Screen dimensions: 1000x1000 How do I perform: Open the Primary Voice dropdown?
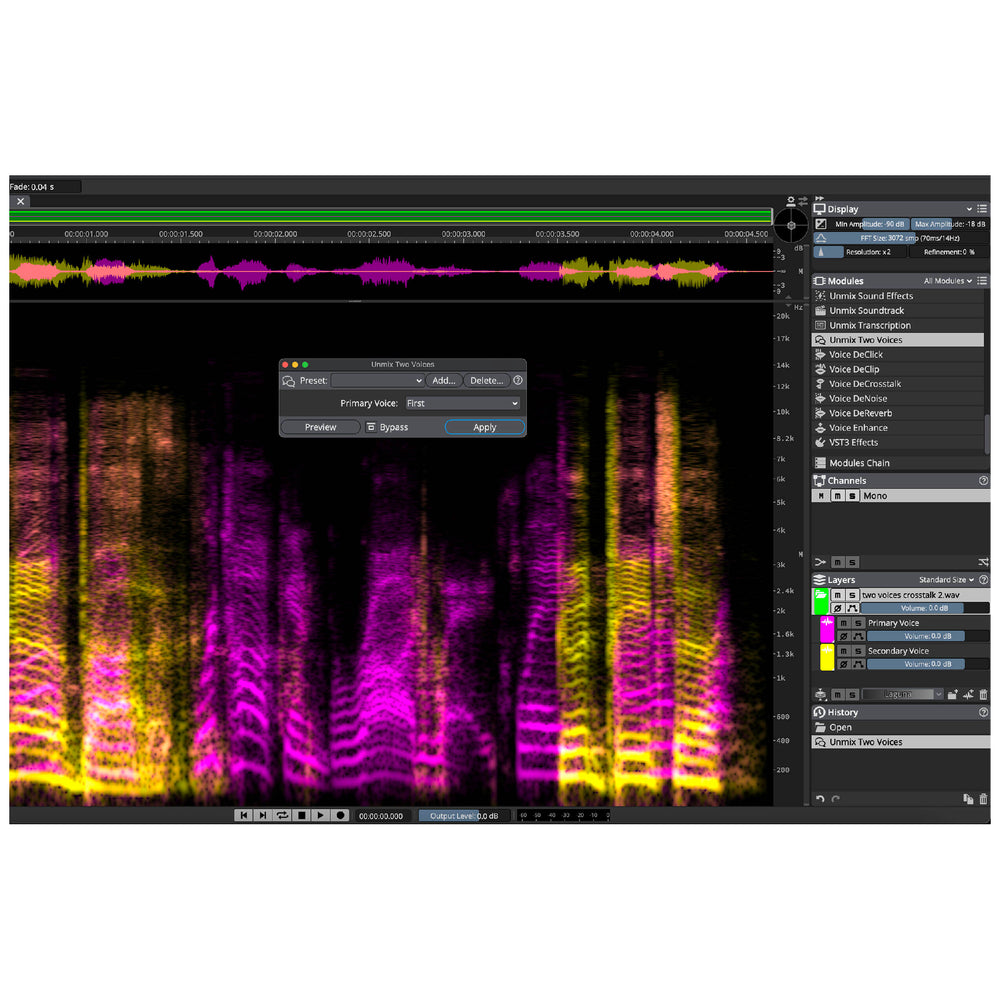(x=463, y=403)
